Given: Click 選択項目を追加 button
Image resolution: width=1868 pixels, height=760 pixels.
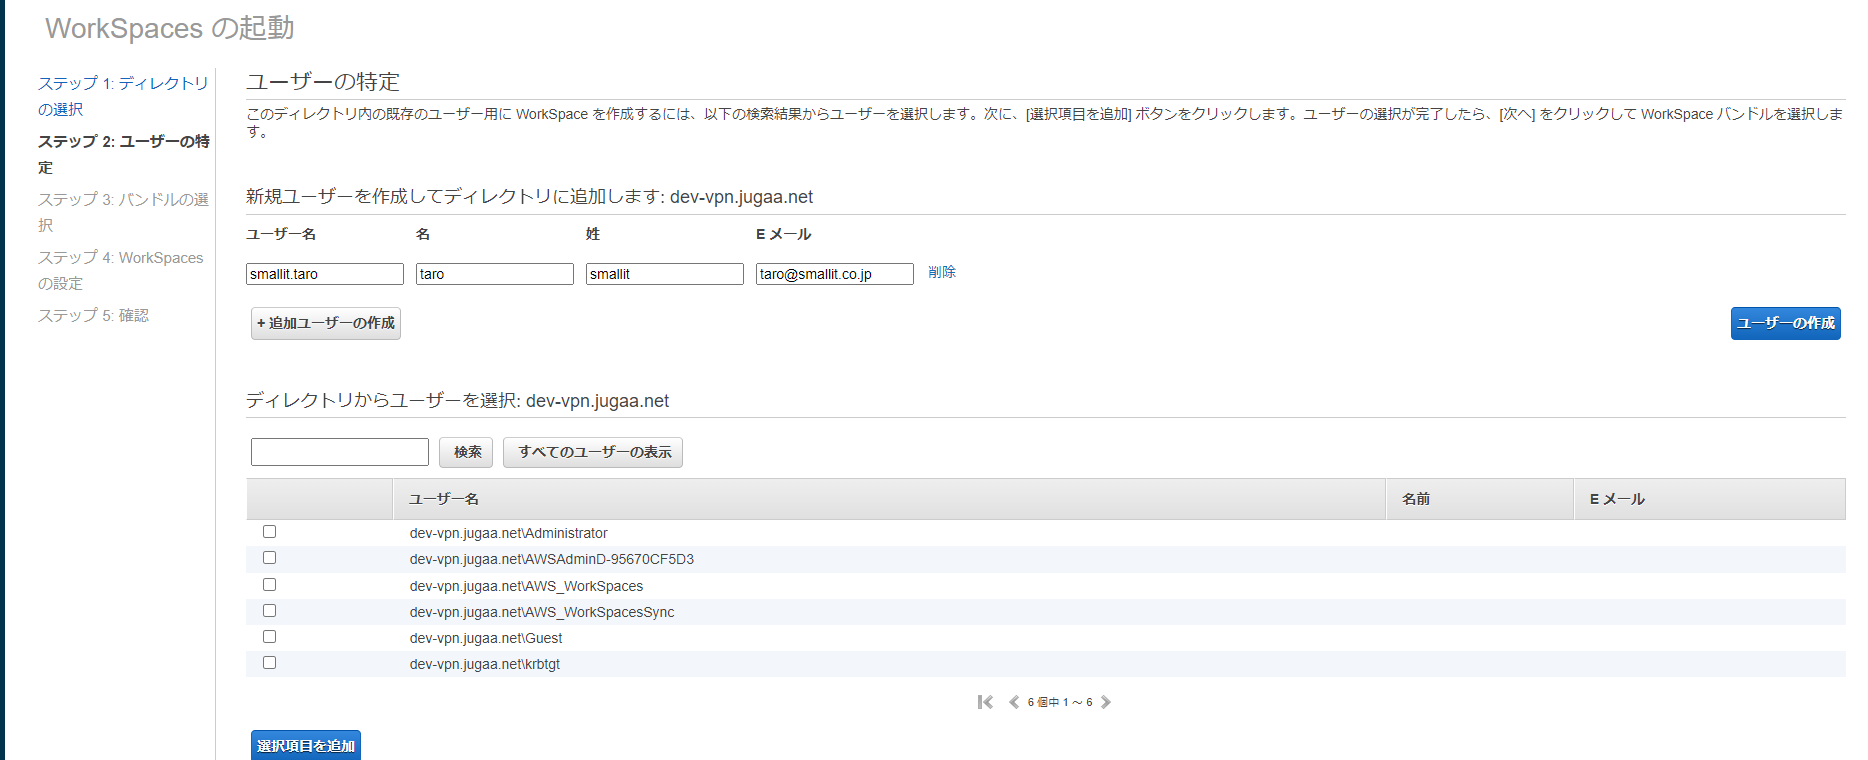Looking at the screenshot, I should coord(306,745).
